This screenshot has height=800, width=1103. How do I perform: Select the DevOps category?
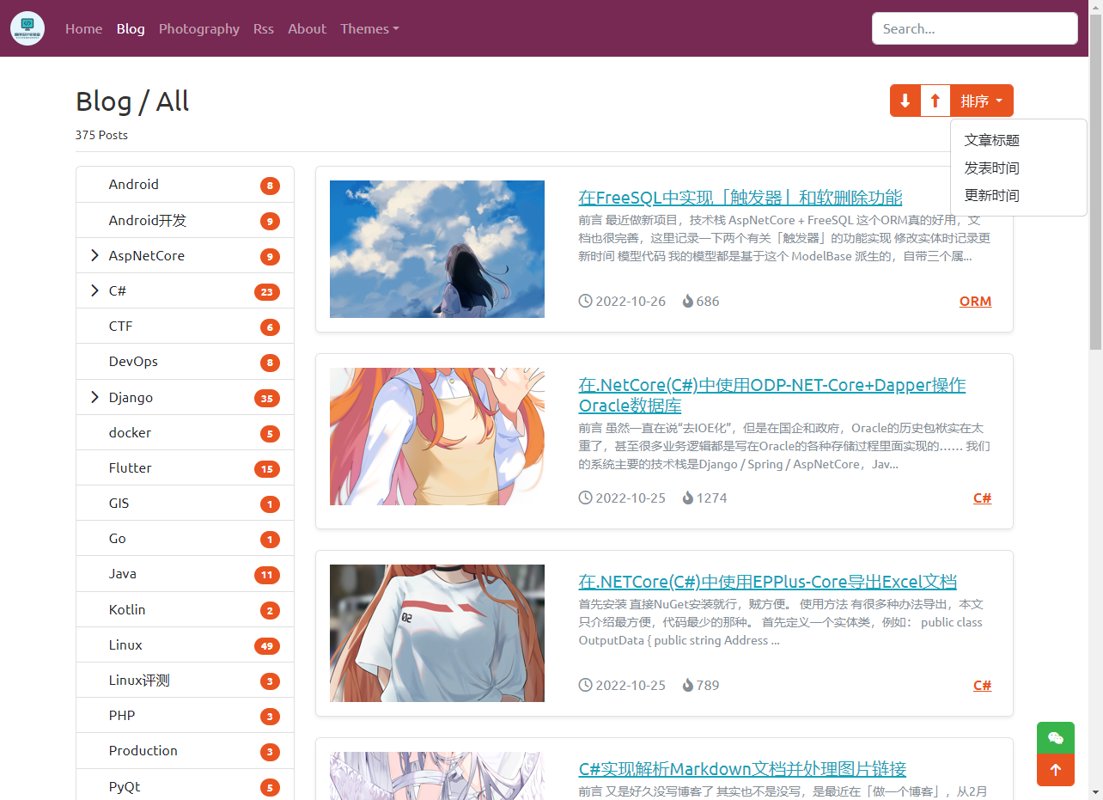(x=185, y=362)
